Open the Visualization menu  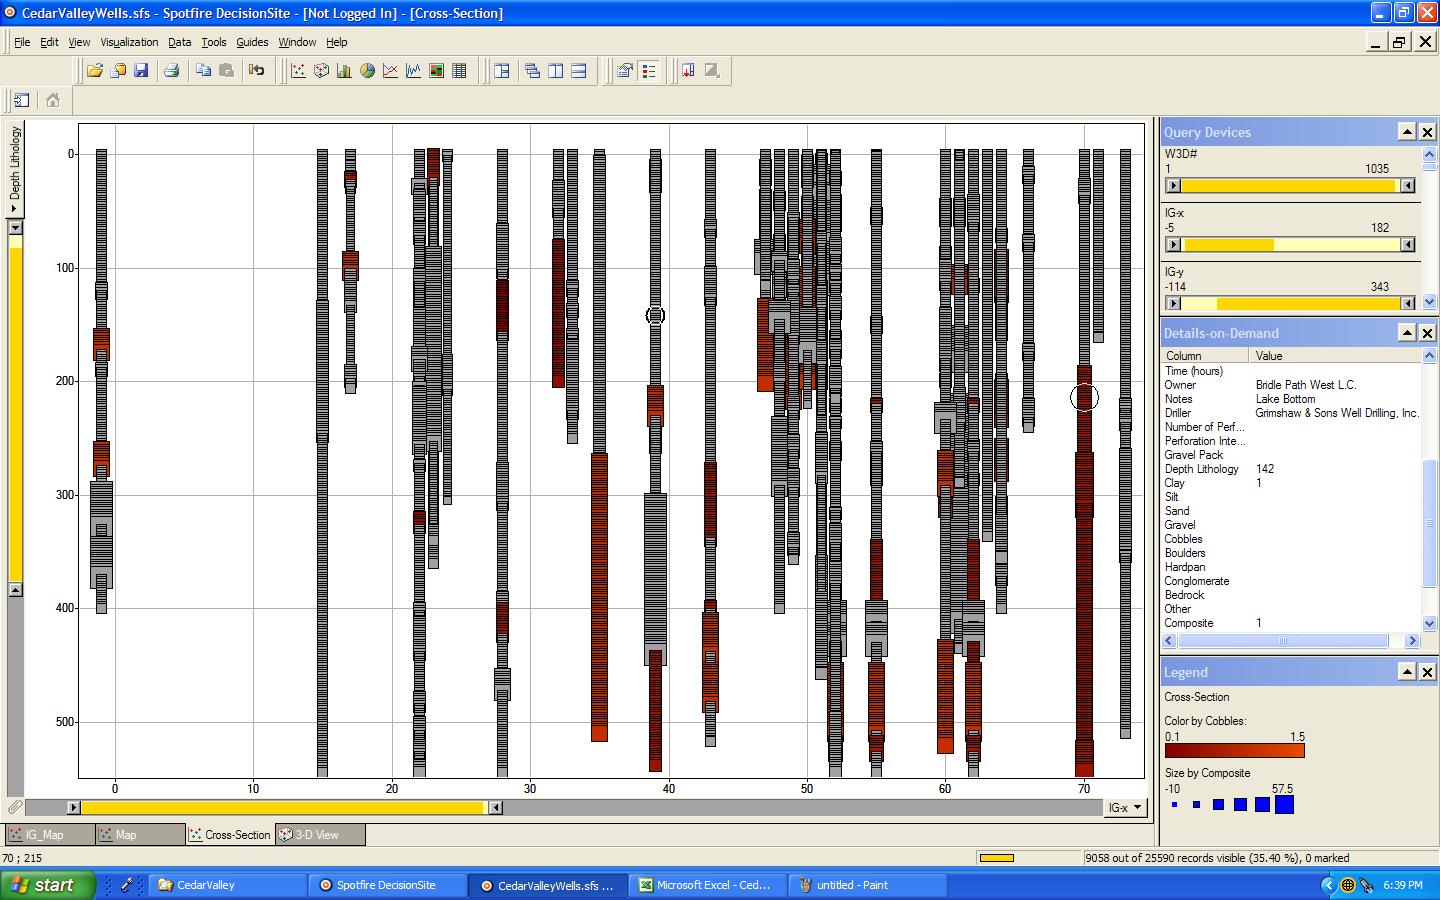point(129,42)
